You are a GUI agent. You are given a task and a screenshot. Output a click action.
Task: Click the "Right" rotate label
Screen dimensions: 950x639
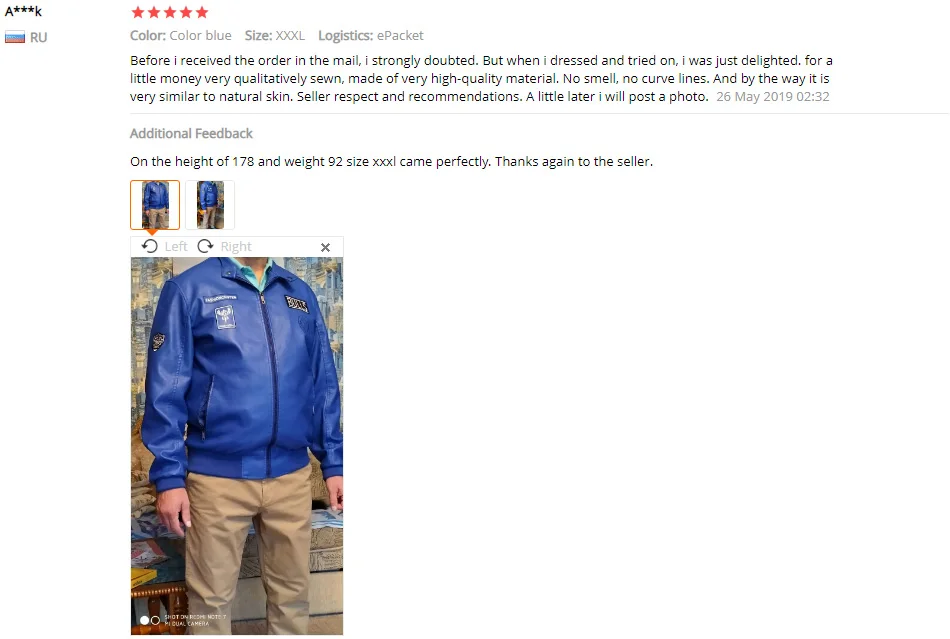pos(236,247)
